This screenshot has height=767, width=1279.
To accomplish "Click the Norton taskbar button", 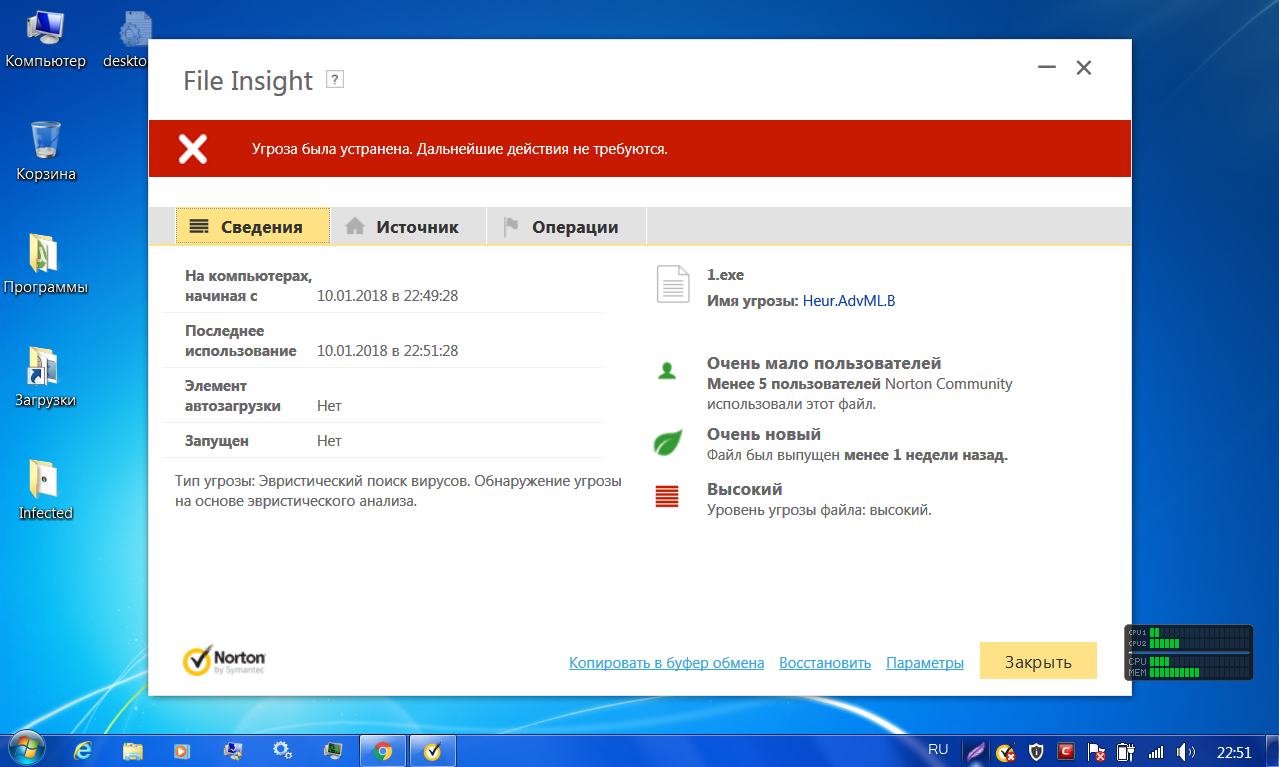I will click(x=433, y=750).
